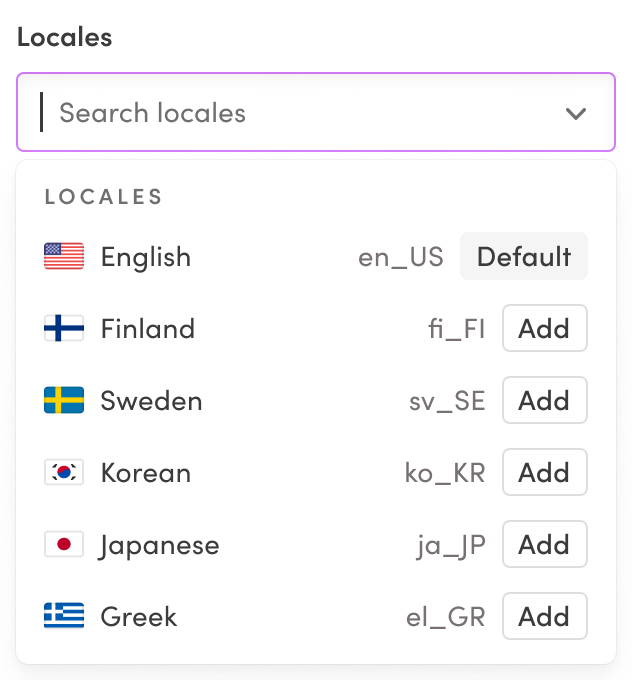Click the United States flag icon
This screenshot has width=632, height=680.
click(64, 257)
